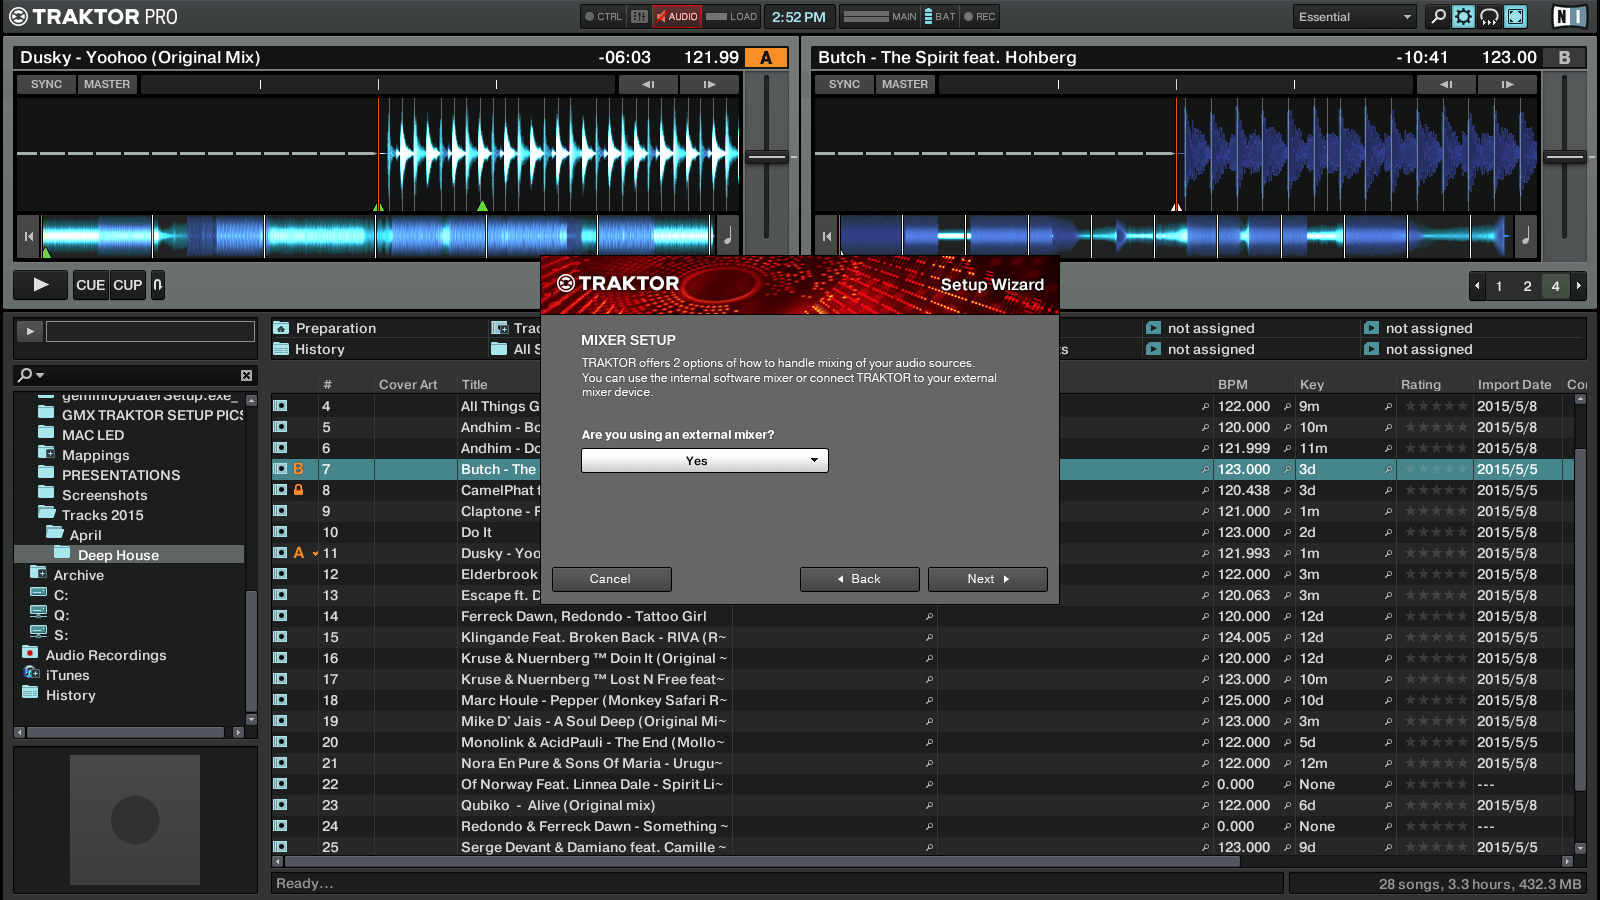The height and width of the screenshot is (900, 1600).
Task: Maximize the browser using the magnifier icon
Action: click(x=1436, y=16)
